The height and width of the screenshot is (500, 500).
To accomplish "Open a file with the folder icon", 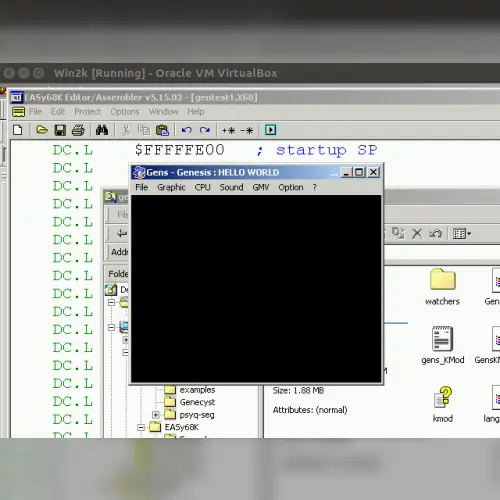I will (x=42, y=130).
